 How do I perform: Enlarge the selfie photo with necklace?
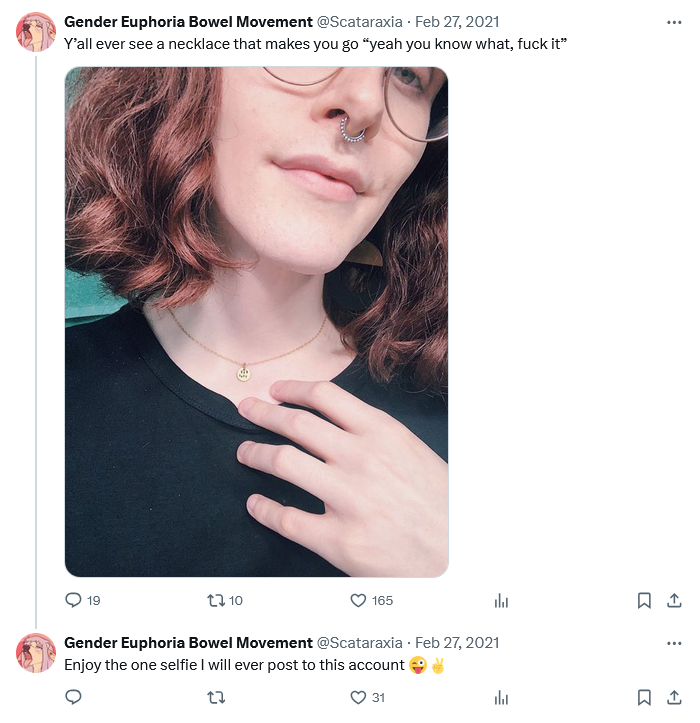[256, 322]
